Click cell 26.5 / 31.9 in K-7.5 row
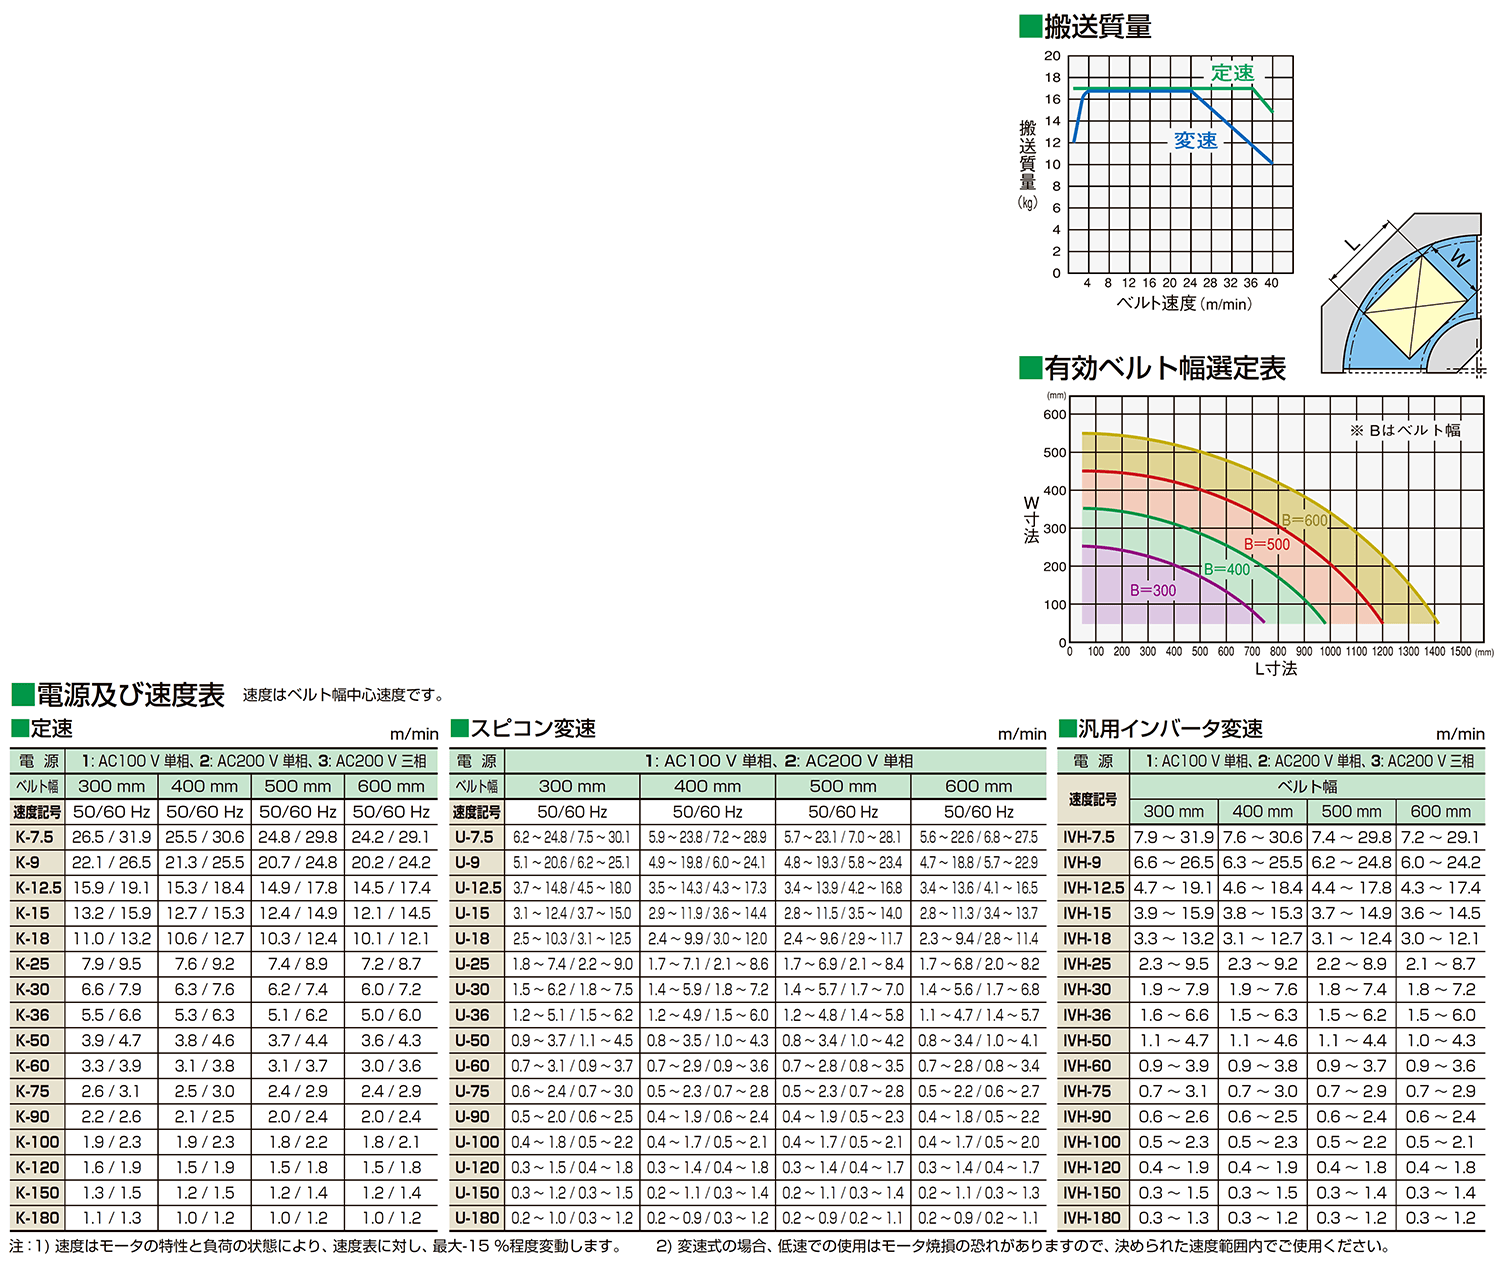 (x=112, y=837)
